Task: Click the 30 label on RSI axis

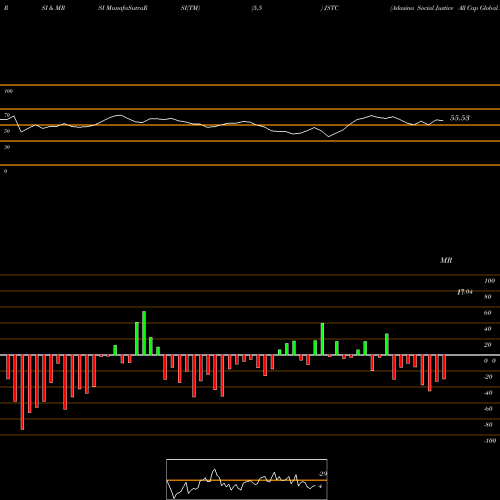Action: click(7, 147)
